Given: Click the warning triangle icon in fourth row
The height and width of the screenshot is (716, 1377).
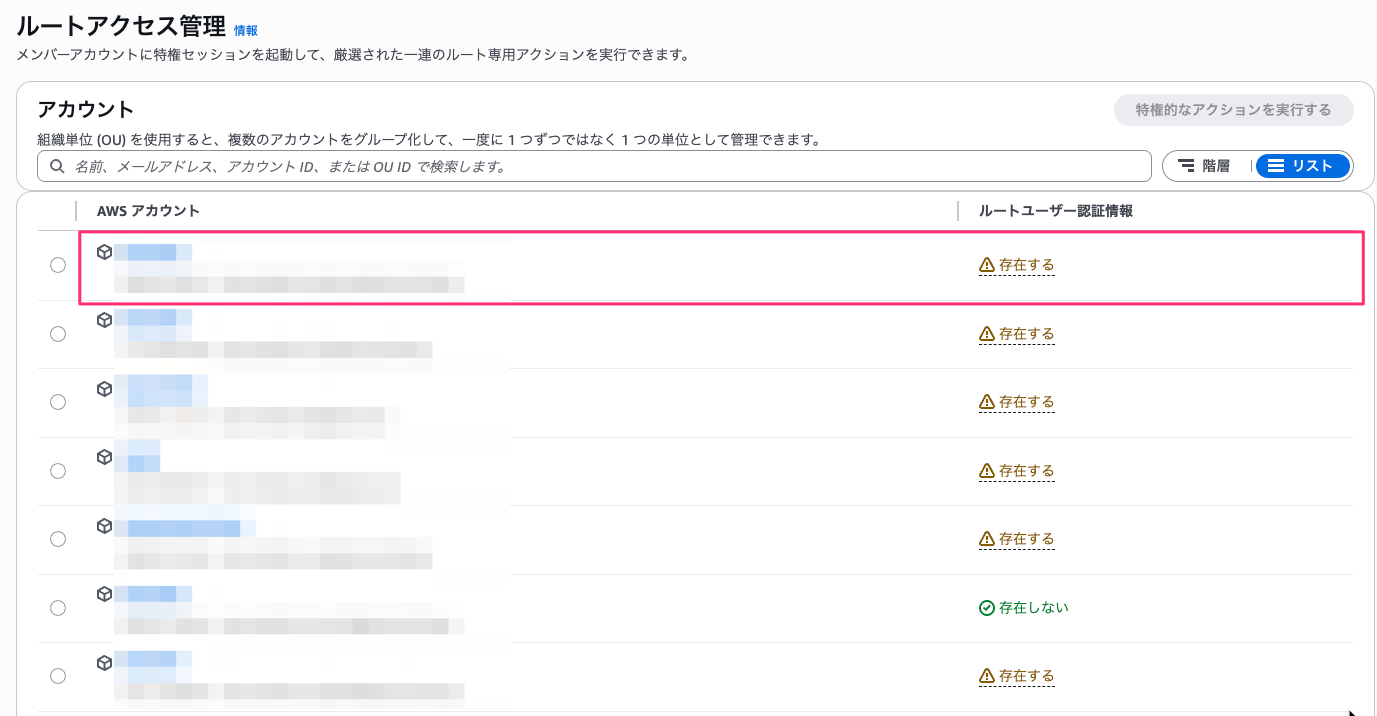Looking at the screenshot, I should pyautogui.click(x=987, y=471).
